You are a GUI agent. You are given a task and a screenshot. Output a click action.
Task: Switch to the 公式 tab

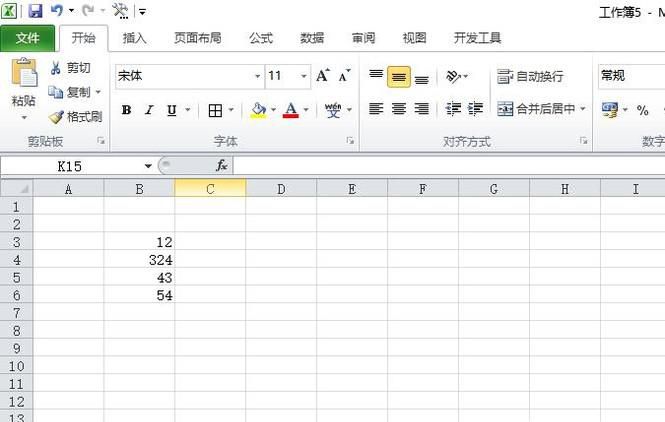pyautogui.click(x=261, y=38)
